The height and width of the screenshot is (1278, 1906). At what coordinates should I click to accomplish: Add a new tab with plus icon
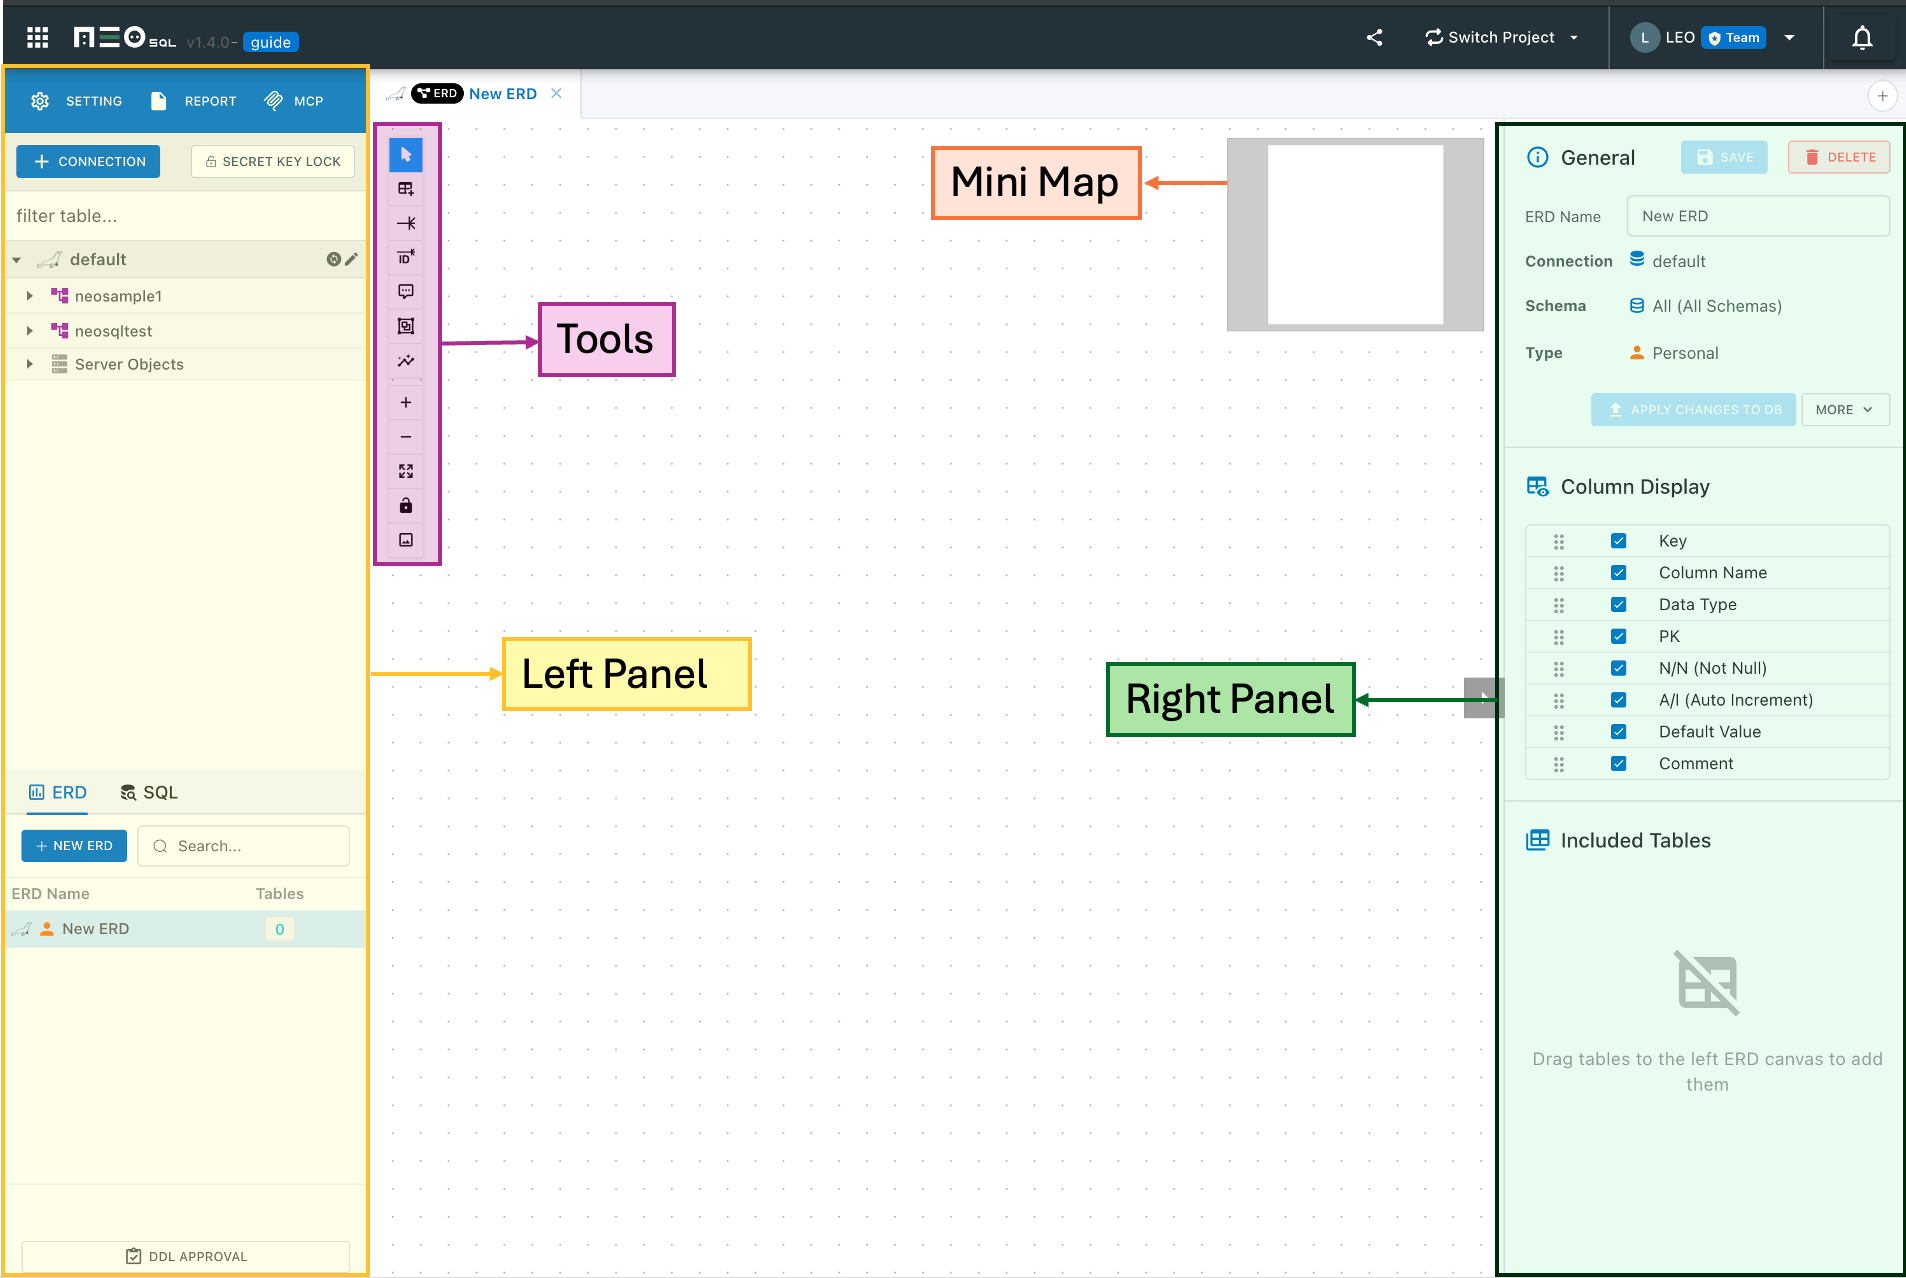1882,96
